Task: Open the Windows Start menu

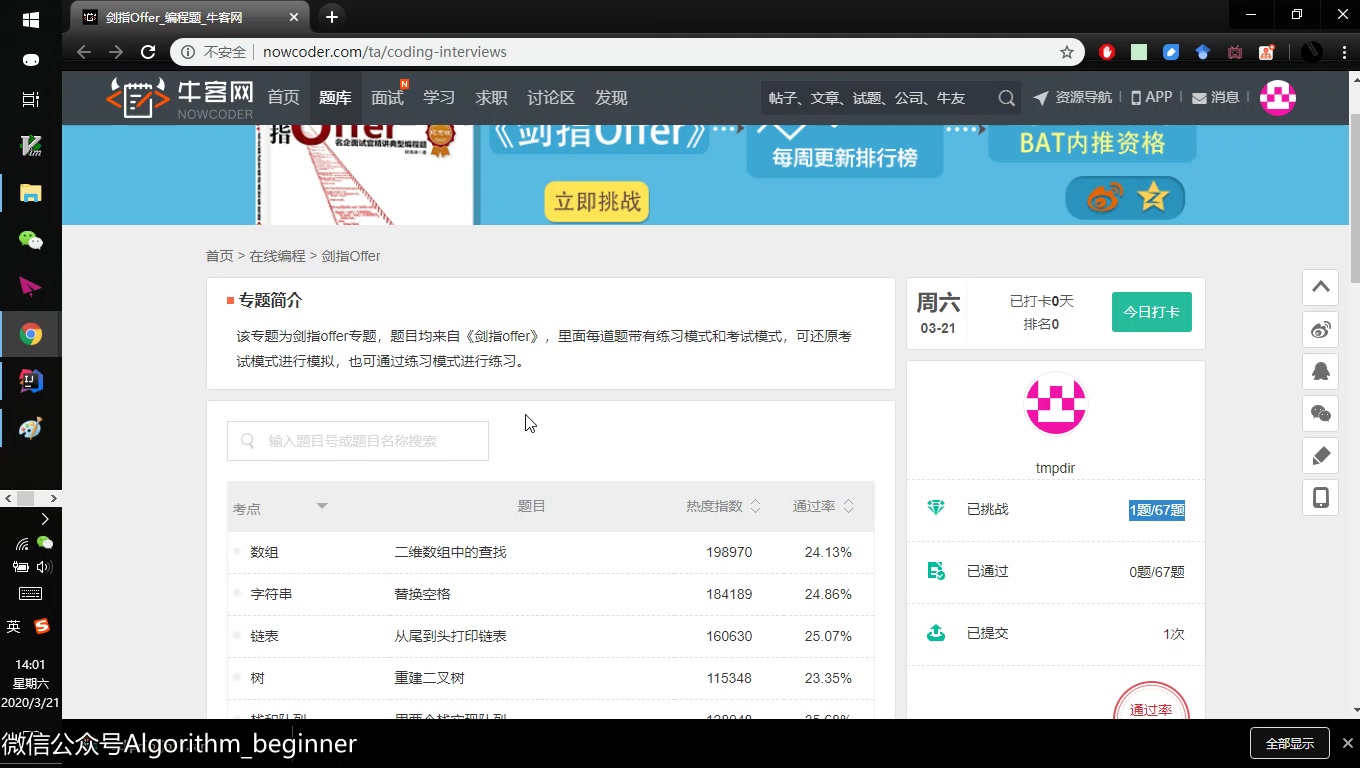Action: (x=30, y=19)
